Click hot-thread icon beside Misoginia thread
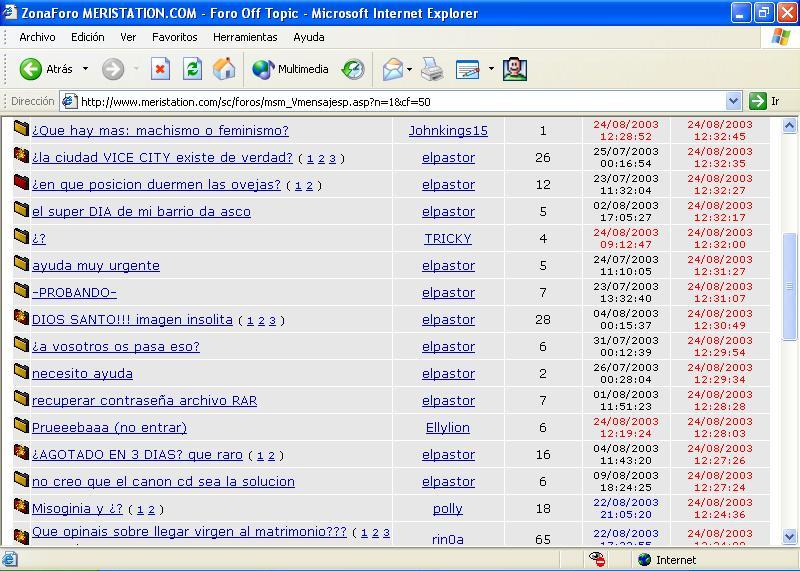Viewport: 800px width, 571px height. [21, 506]
